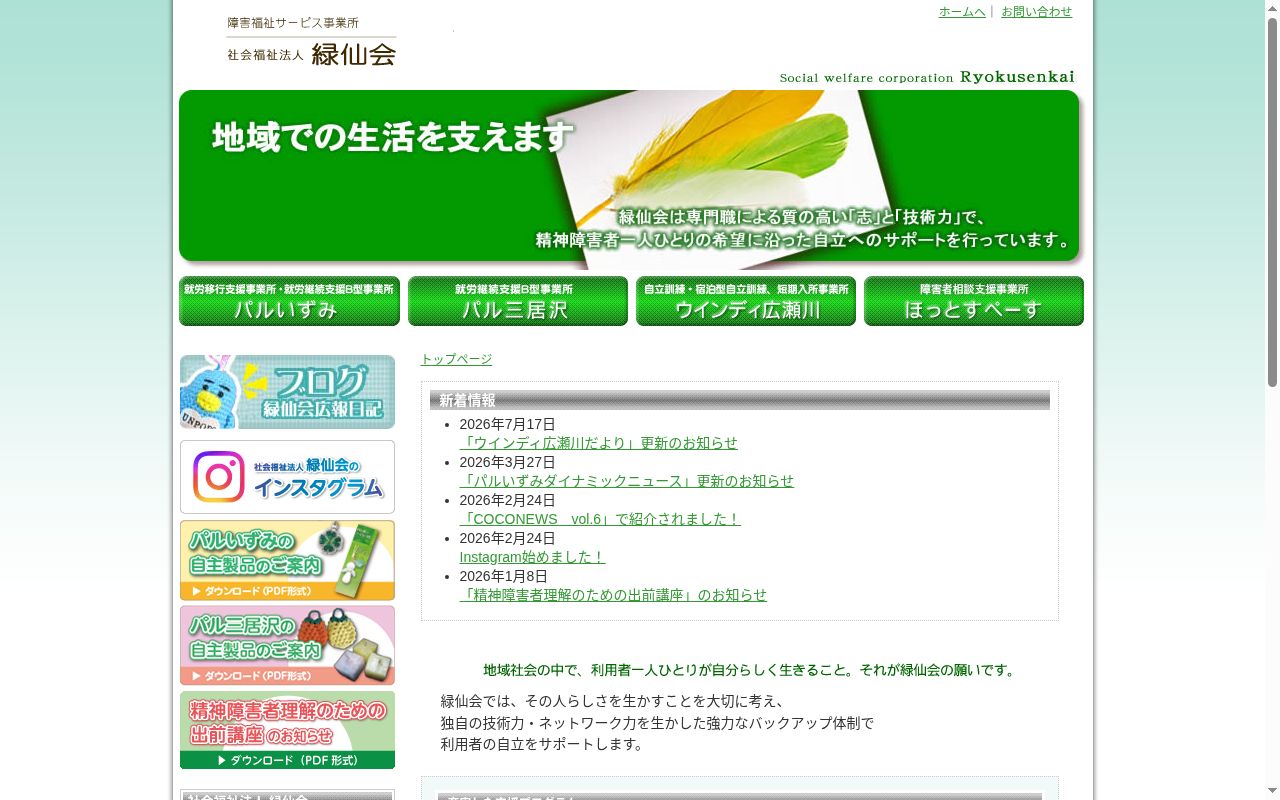Click the green 地域社会の中で slogan line
Screen dimensions: 1280x800
(751, 670)
